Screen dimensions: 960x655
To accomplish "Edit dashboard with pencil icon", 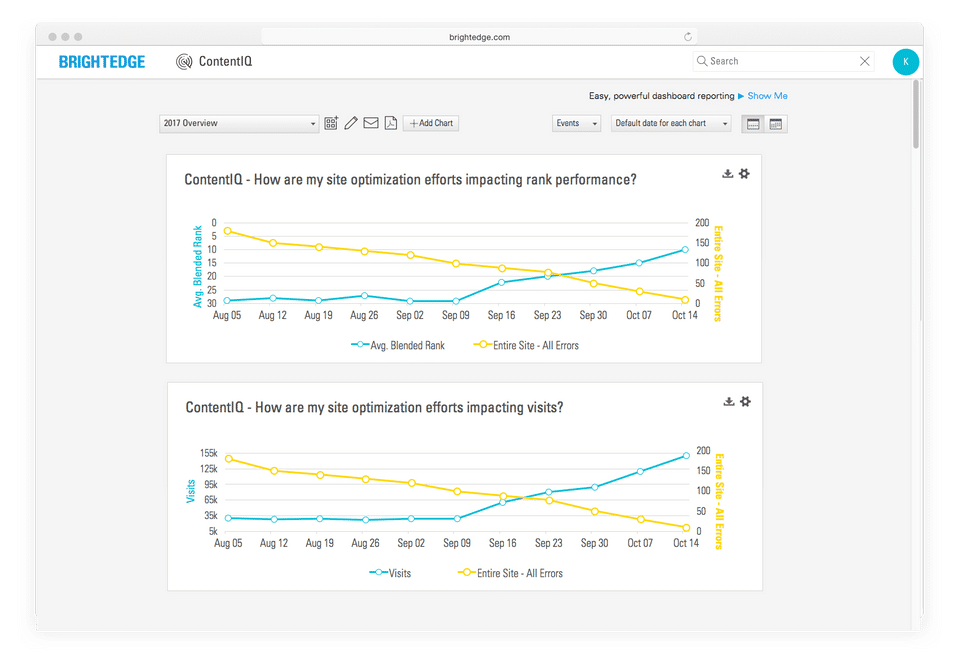I will (351, 123).
